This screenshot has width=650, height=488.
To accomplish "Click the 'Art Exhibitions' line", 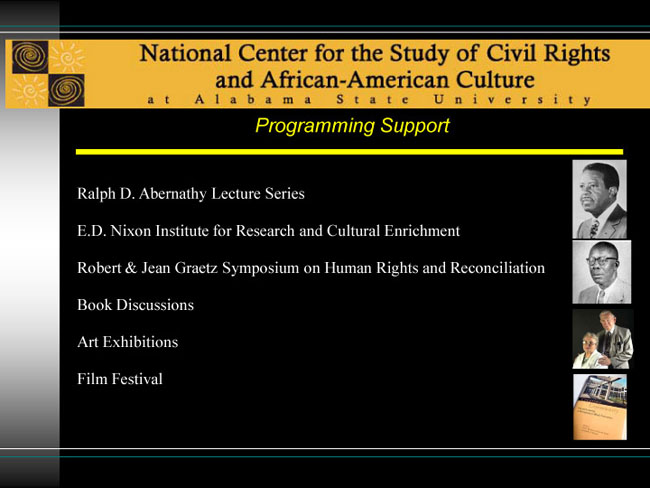I will pos(128,342).
